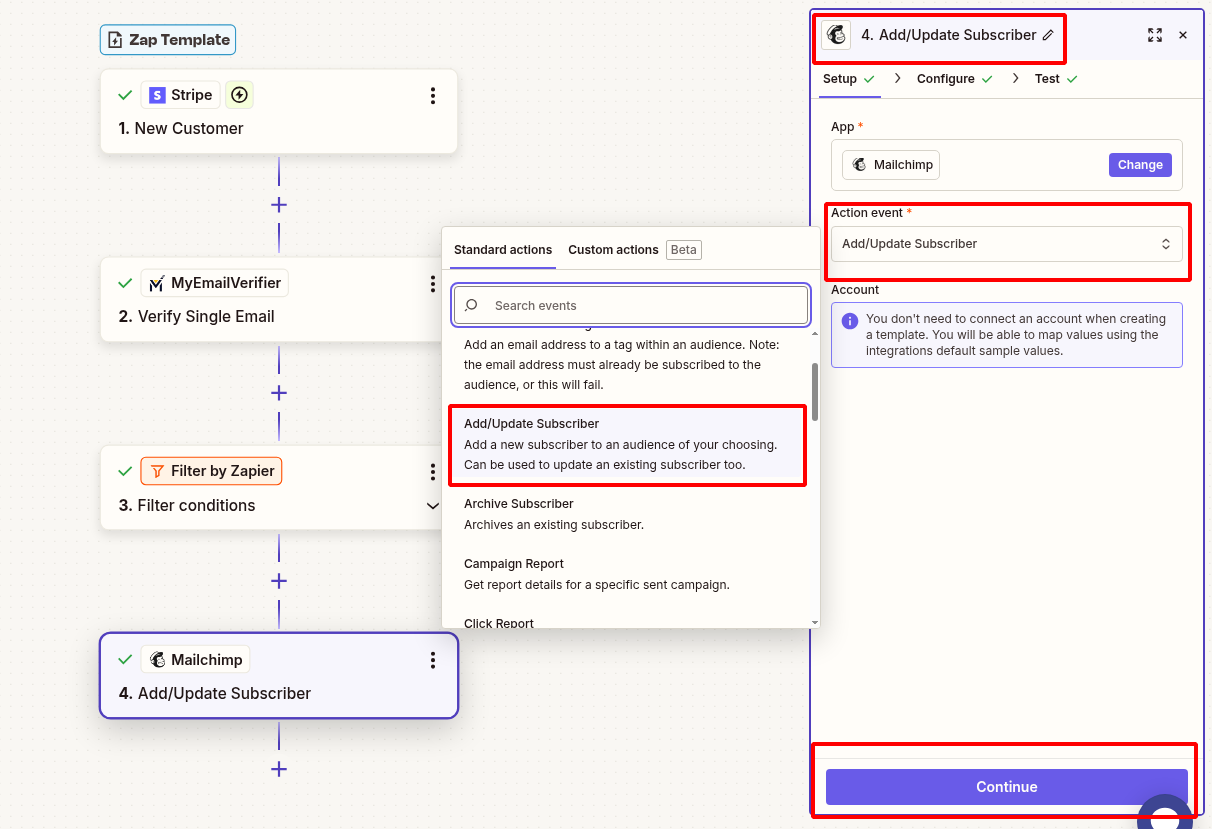Image resolution: width=1212 pixels, height=829 pixels.
Task: Open the Action event dropdown
Action: 1006,243
